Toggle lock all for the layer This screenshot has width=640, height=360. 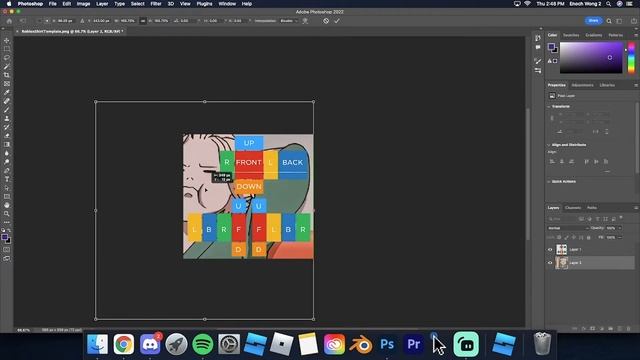[588, 237]
